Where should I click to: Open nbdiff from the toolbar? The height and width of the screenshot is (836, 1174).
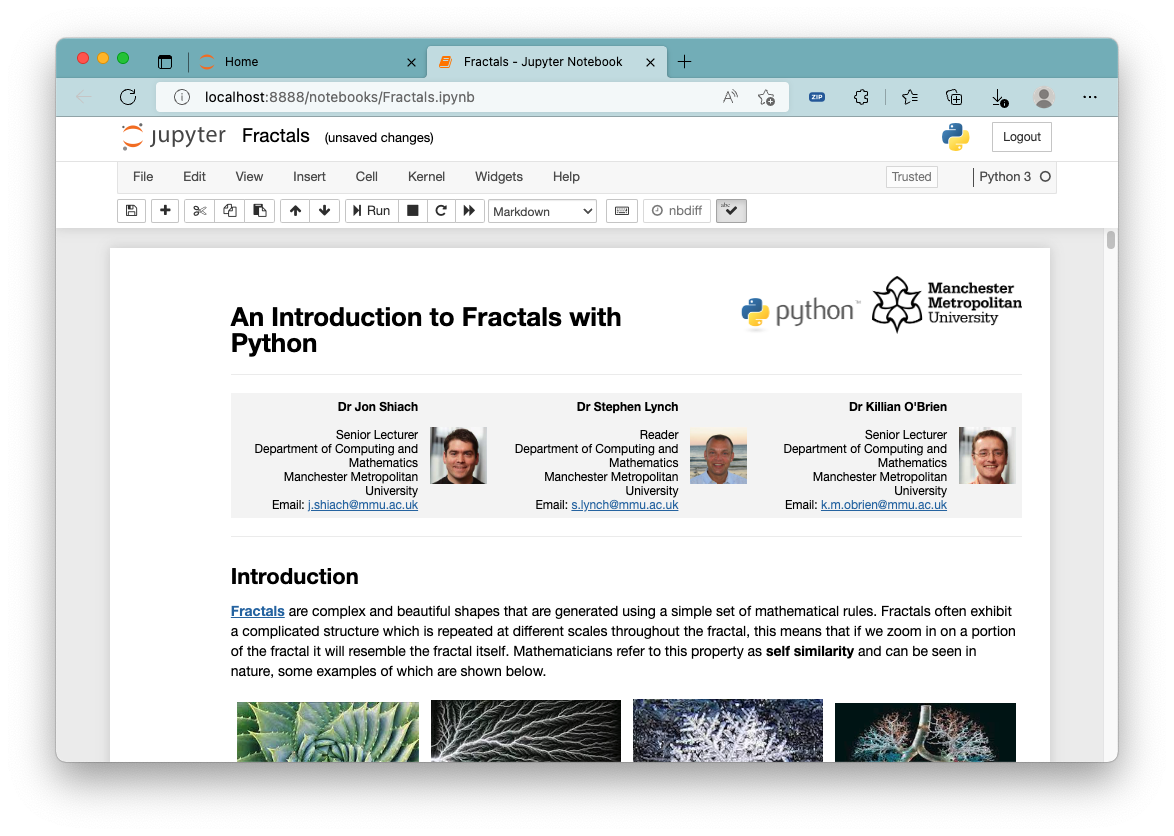677,211
